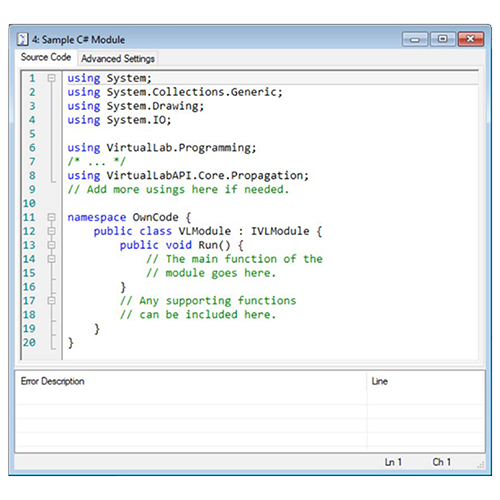
Task: Click 'public void Run() {' line
Action: click(x=182, y=245)
